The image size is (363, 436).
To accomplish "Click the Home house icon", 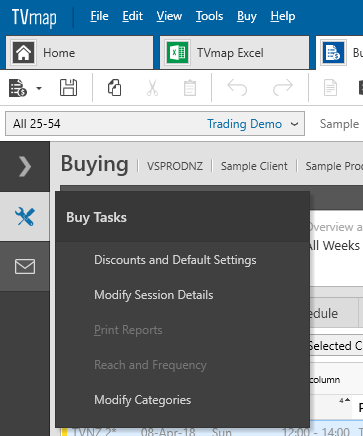I will click(23, 53).
